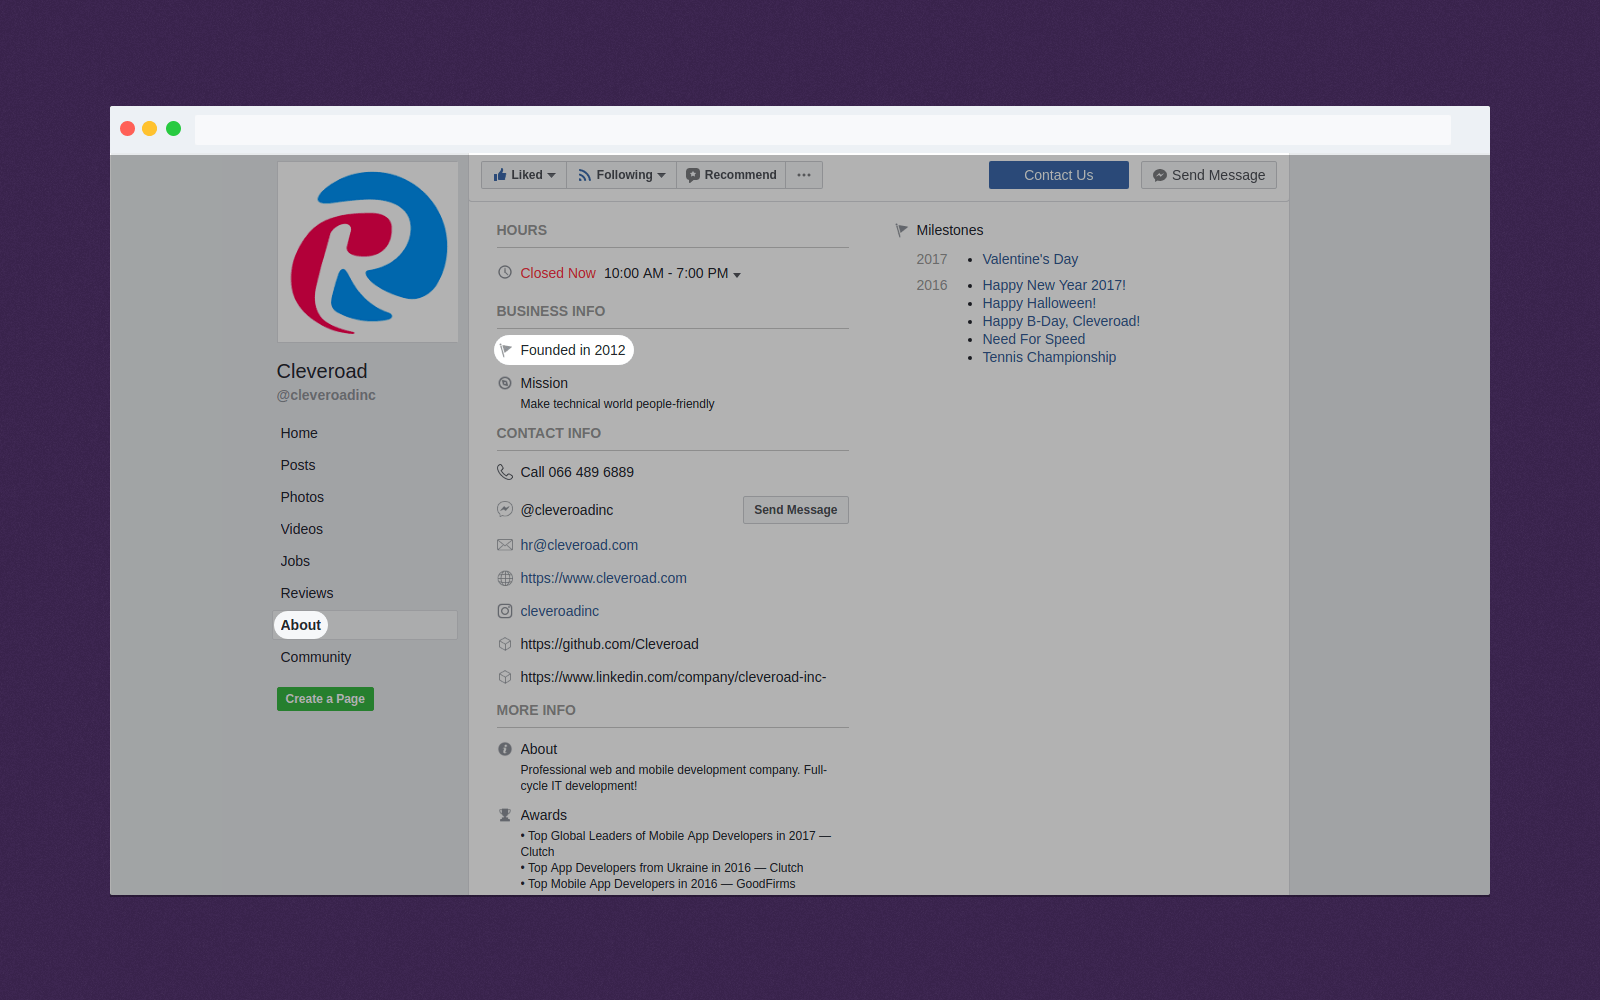
Task: Click the Instagram icon
Action: [505, 611]
